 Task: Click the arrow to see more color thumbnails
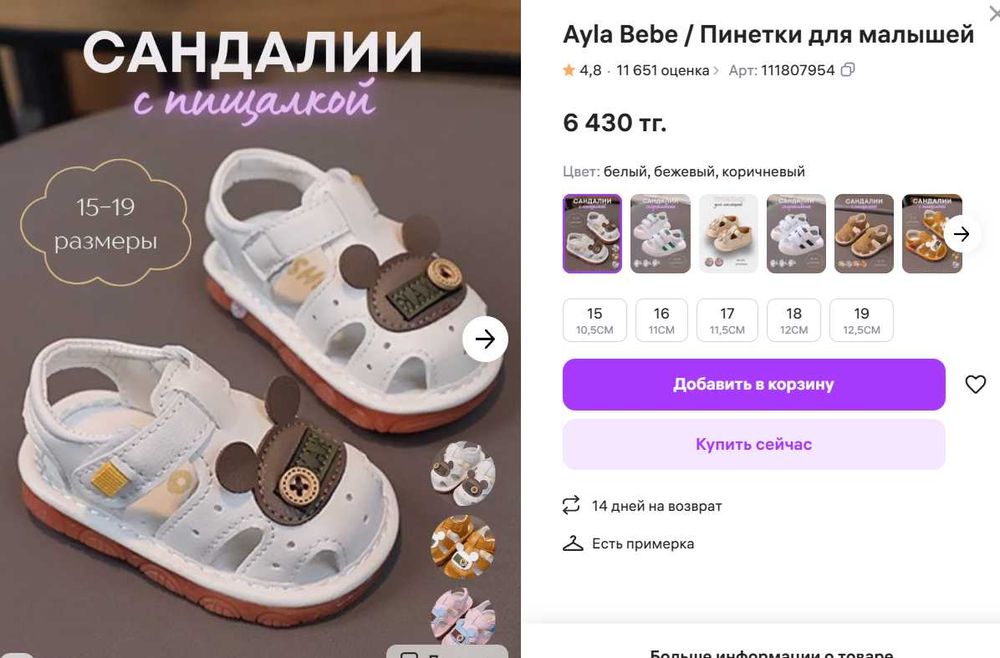point(961,234)
